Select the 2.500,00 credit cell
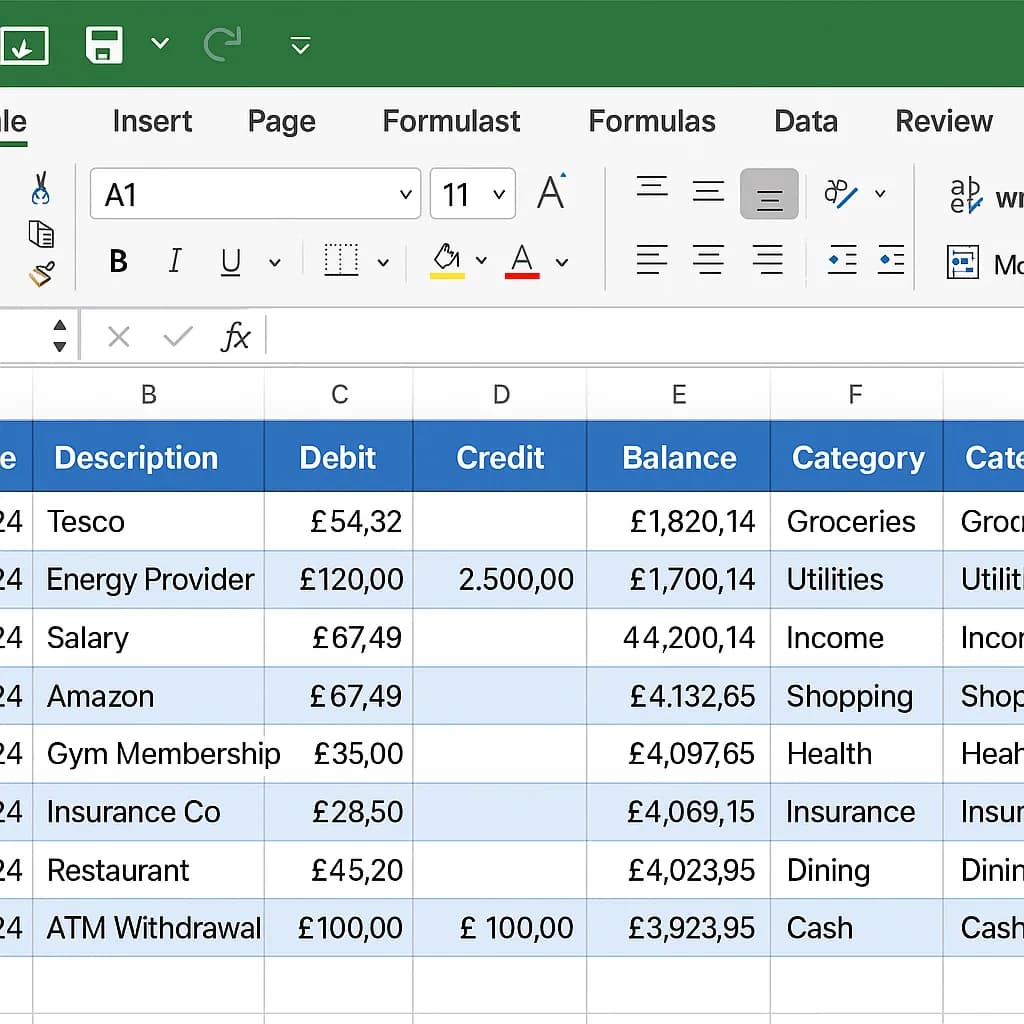Screen dimensions: 1024x1024 [x=500, y=579]
